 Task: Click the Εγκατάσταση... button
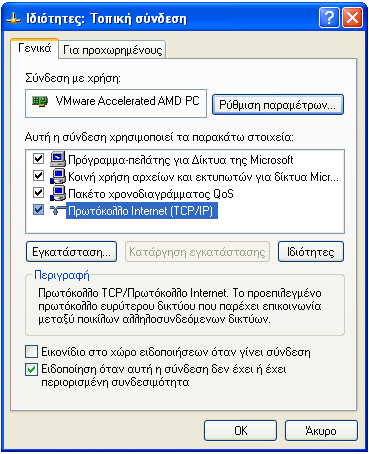pos(71,252)
